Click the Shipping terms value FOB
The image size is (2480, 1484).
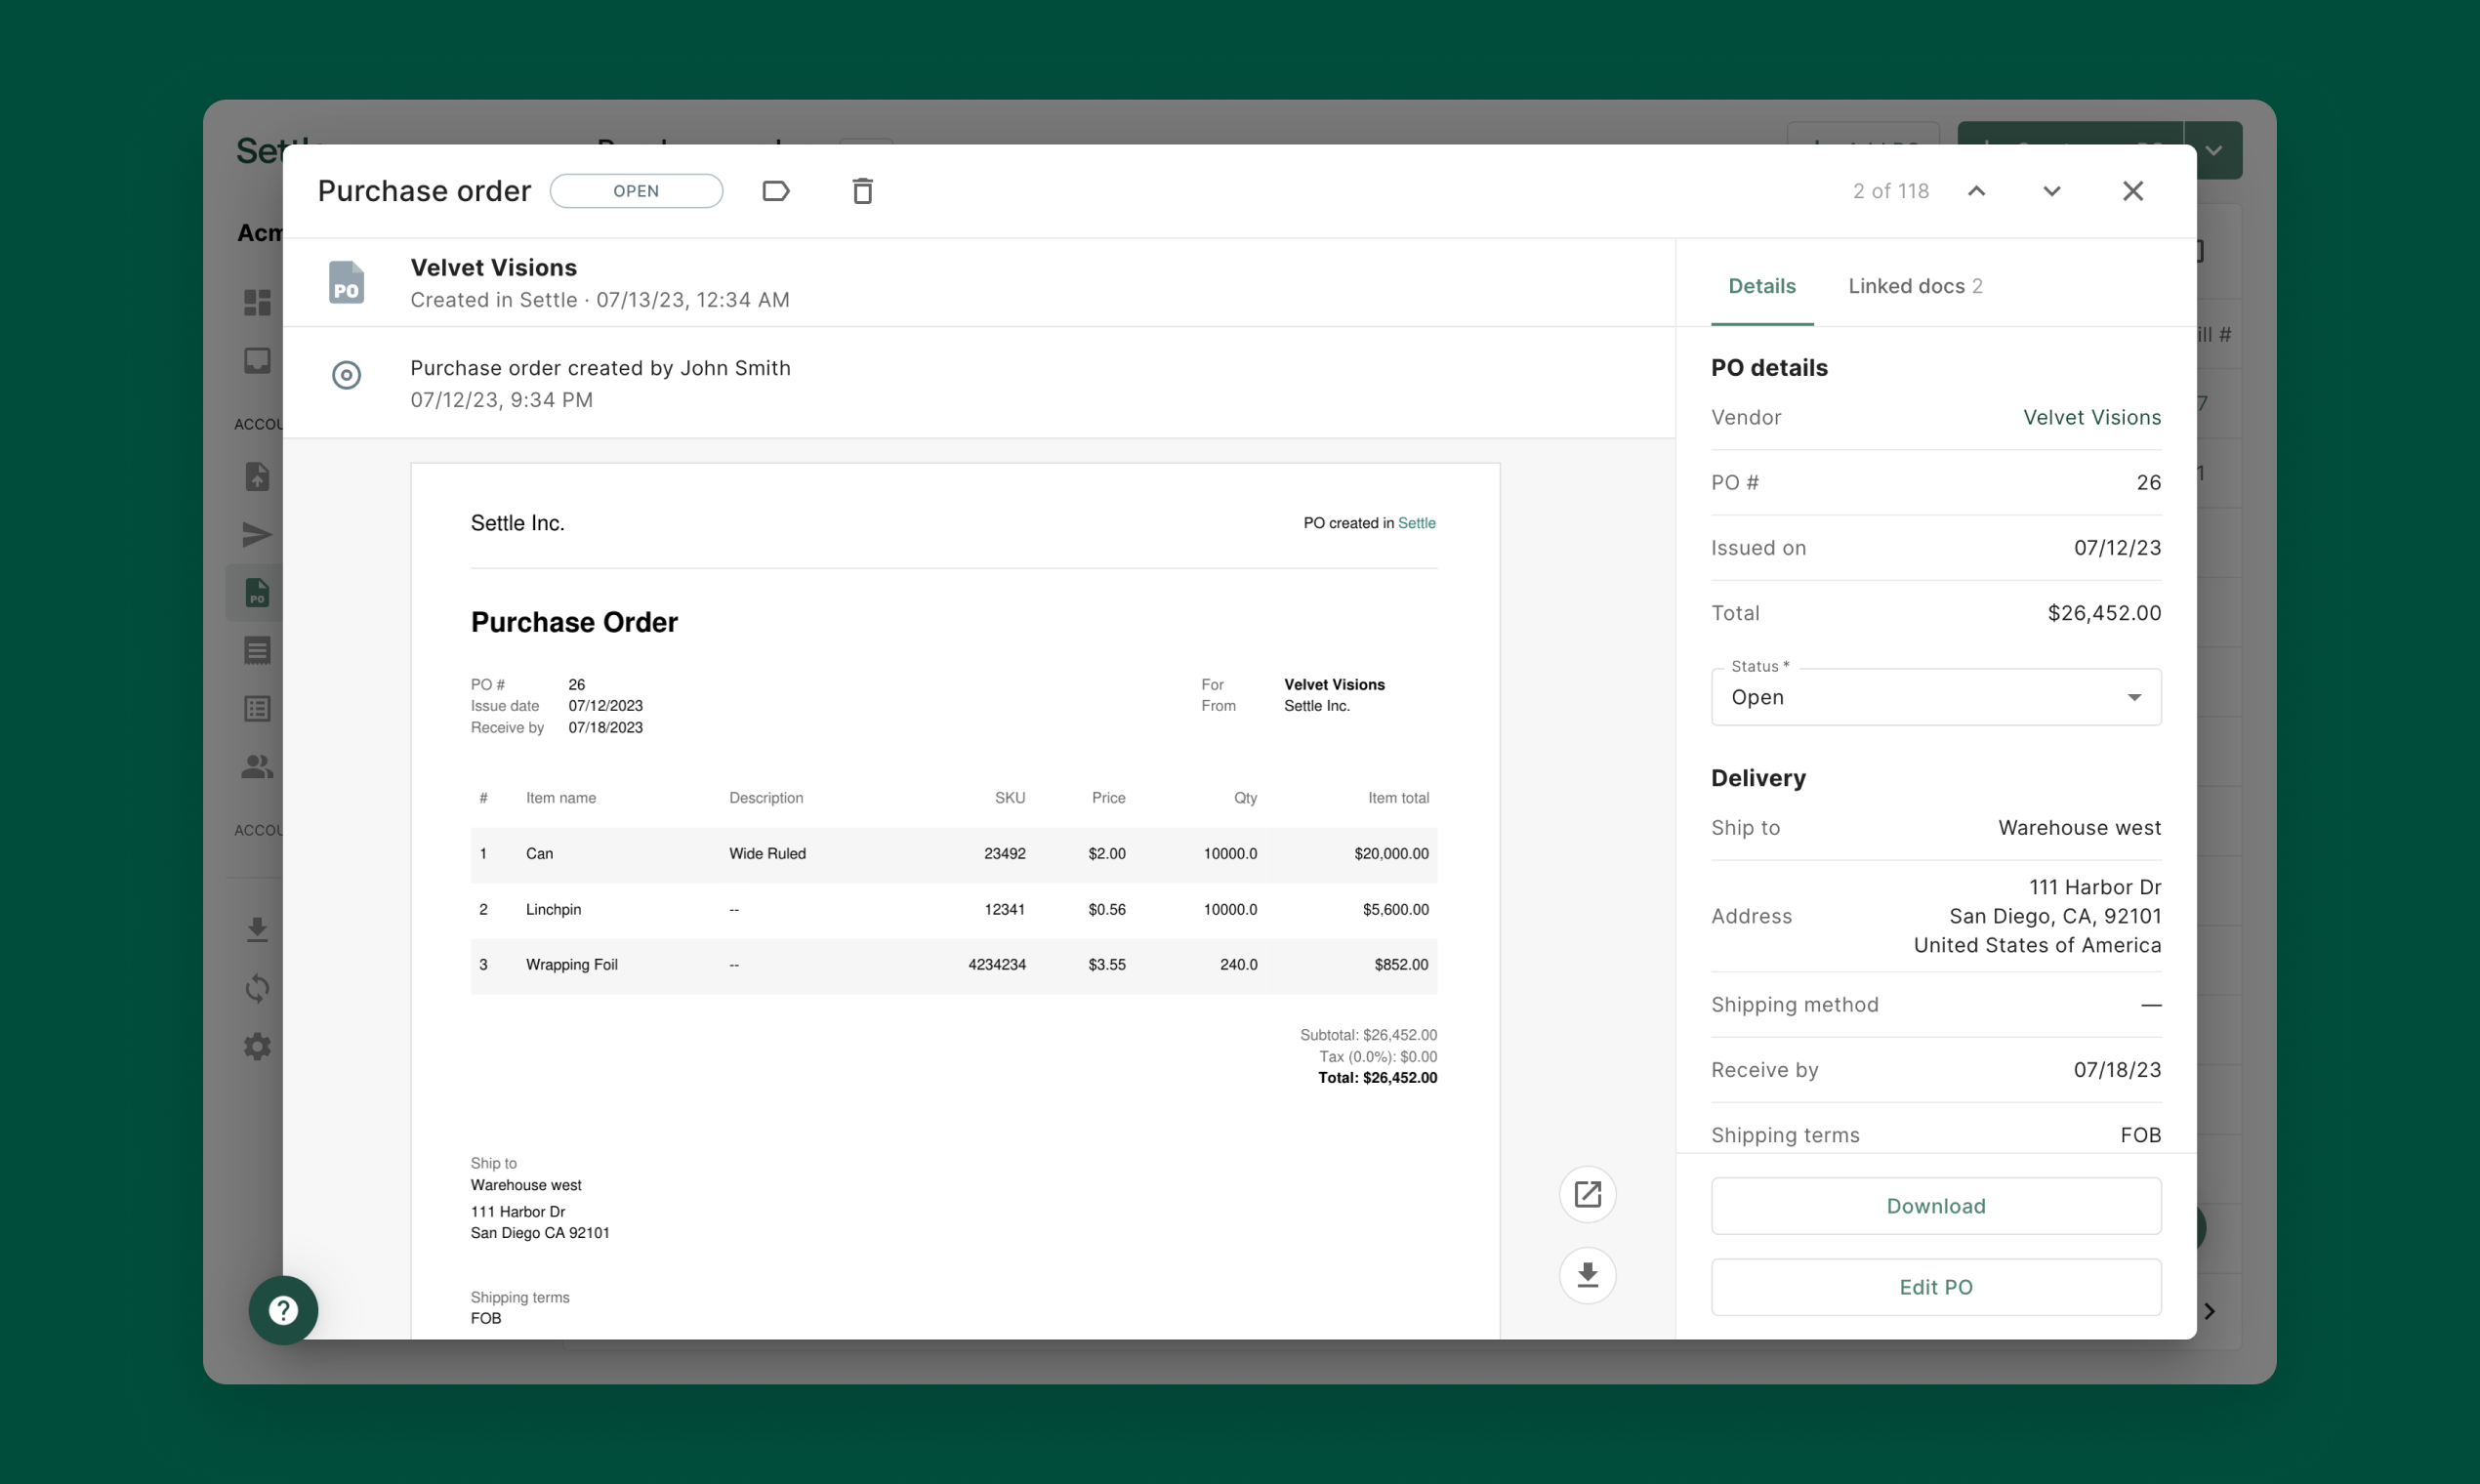pos(2141,1135)
